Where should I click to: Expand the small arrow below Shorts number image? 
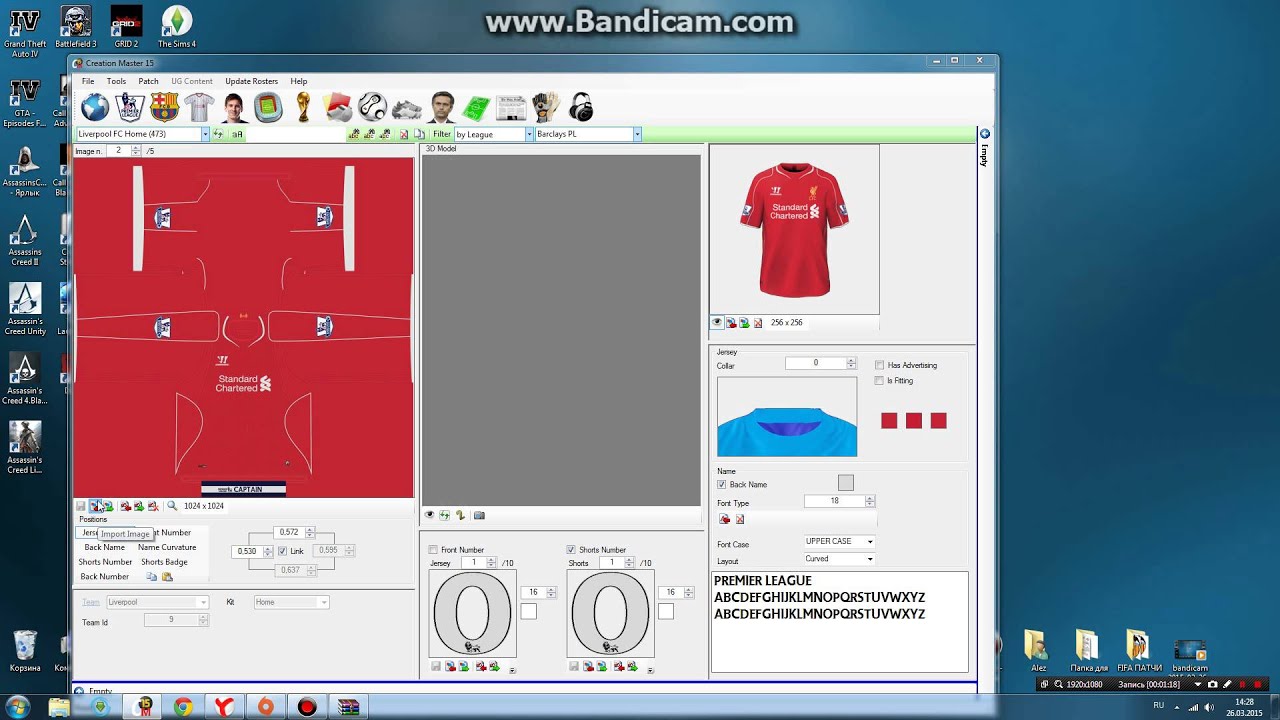[650, 669]
